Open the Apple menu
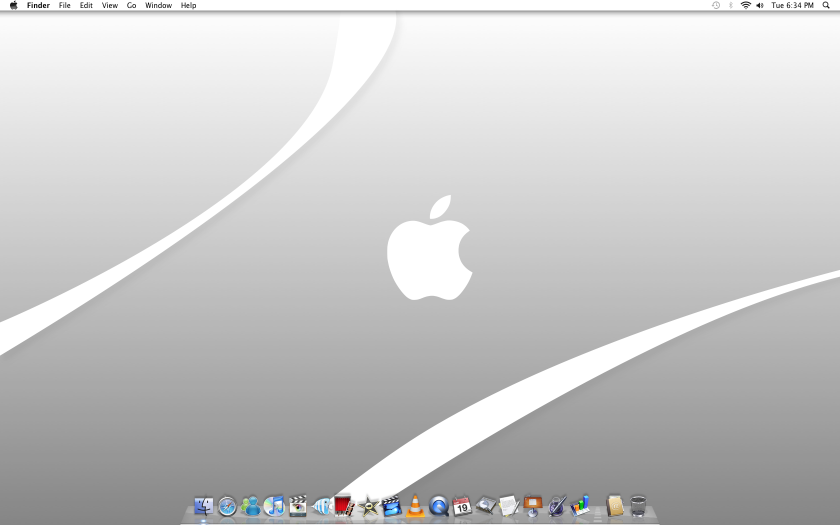The width and height of the screenshot is (840, 525). point(13,5)
